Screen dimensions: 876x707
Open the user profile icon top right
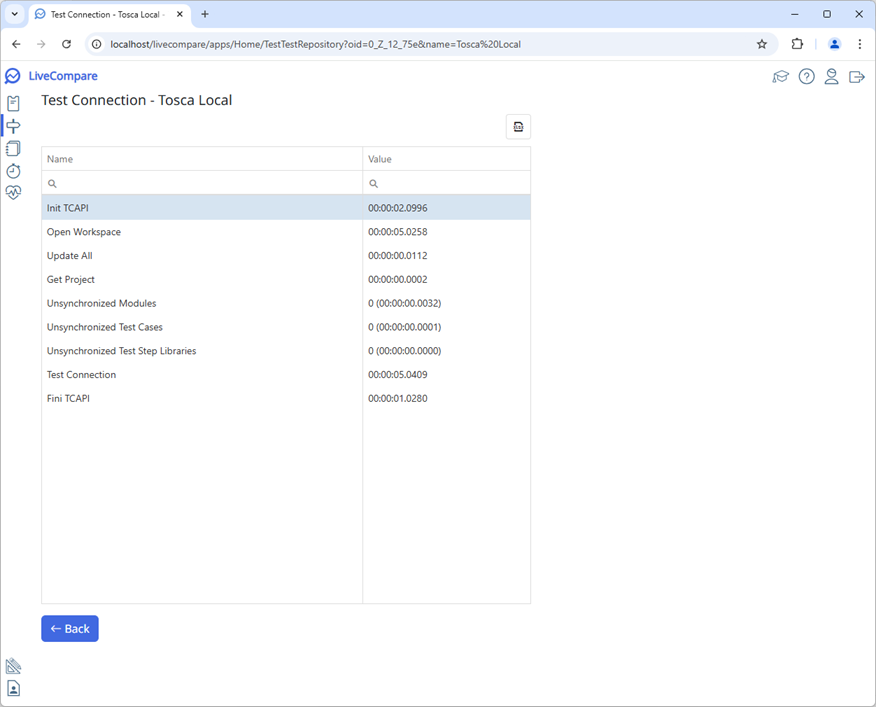pyautogui.click(x=831, y=76)
